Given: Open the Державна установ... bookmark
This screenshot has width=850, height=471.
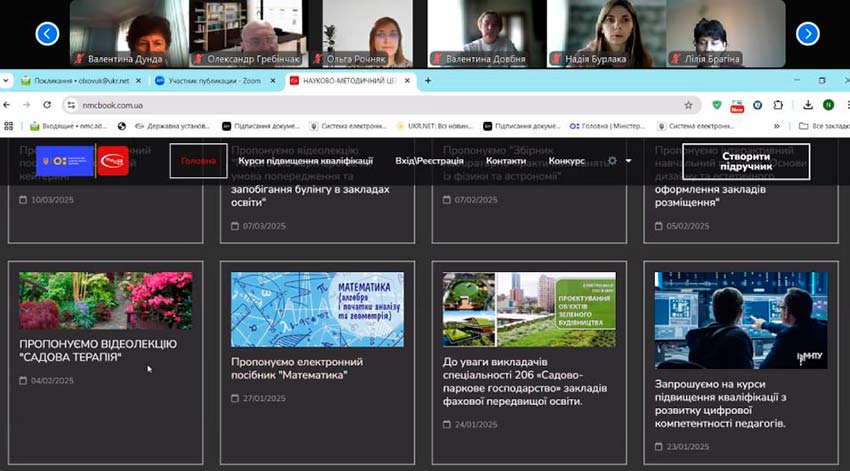Looking at the screenshot, I should (172, 126).
